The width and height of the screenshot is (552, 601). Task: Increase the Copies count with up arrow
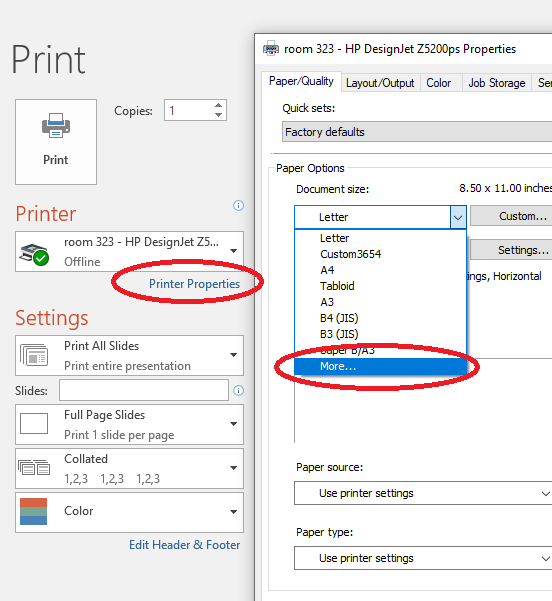coord(218,105)
